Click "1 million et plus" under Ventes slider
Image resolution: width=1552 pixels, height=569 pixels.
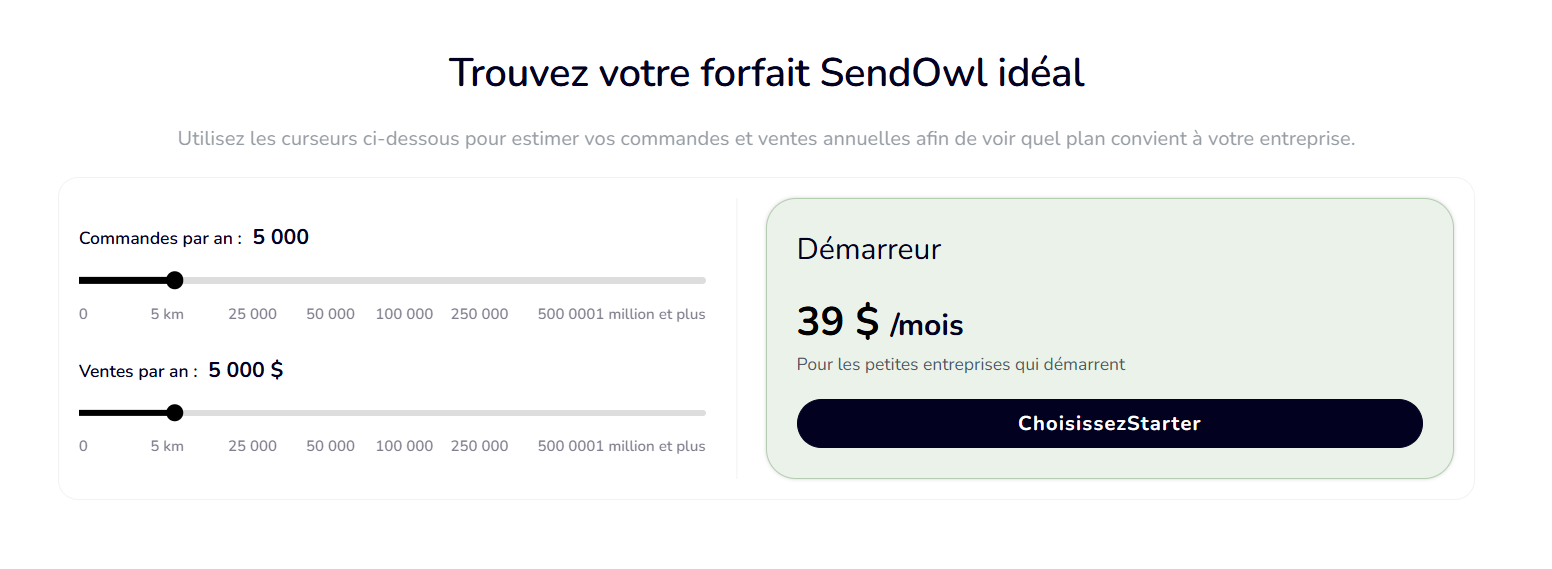650,446
